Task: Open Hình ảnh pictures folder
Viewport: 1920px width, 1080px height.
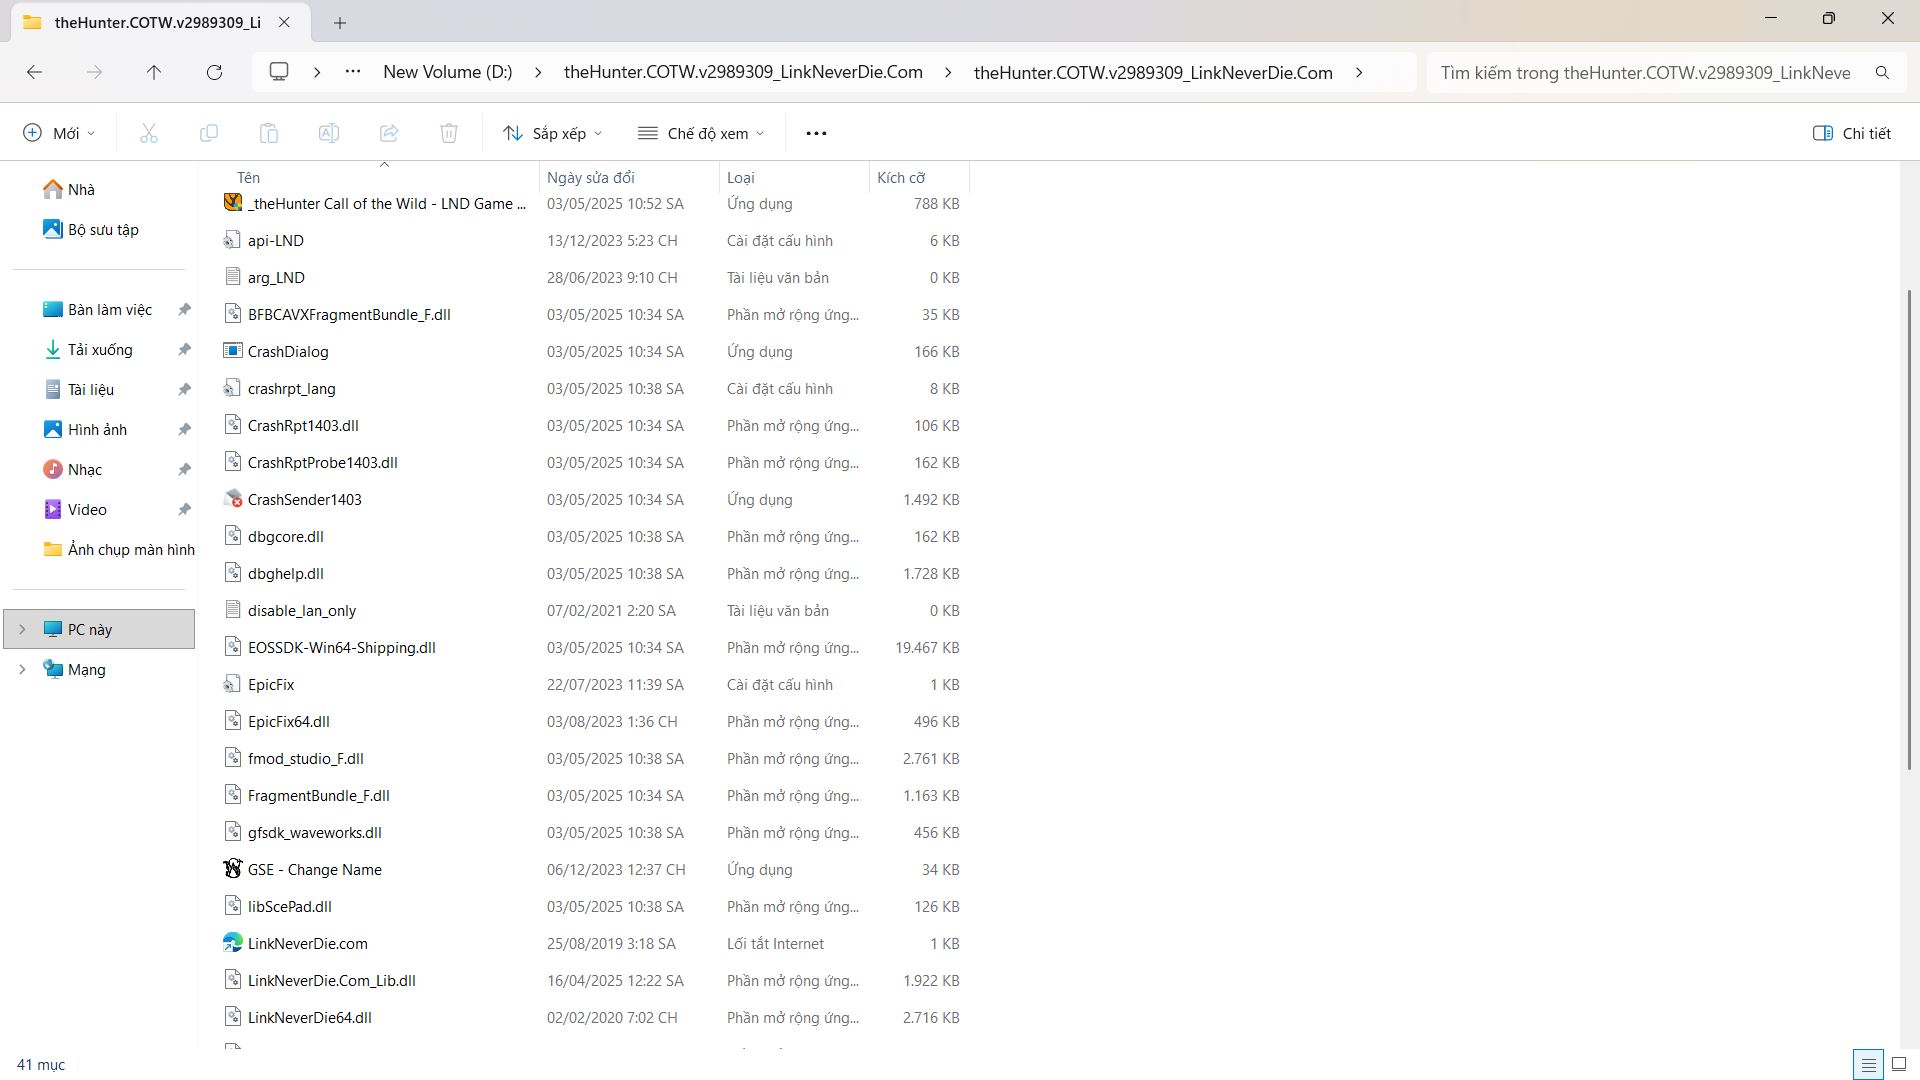Action: 99,429
